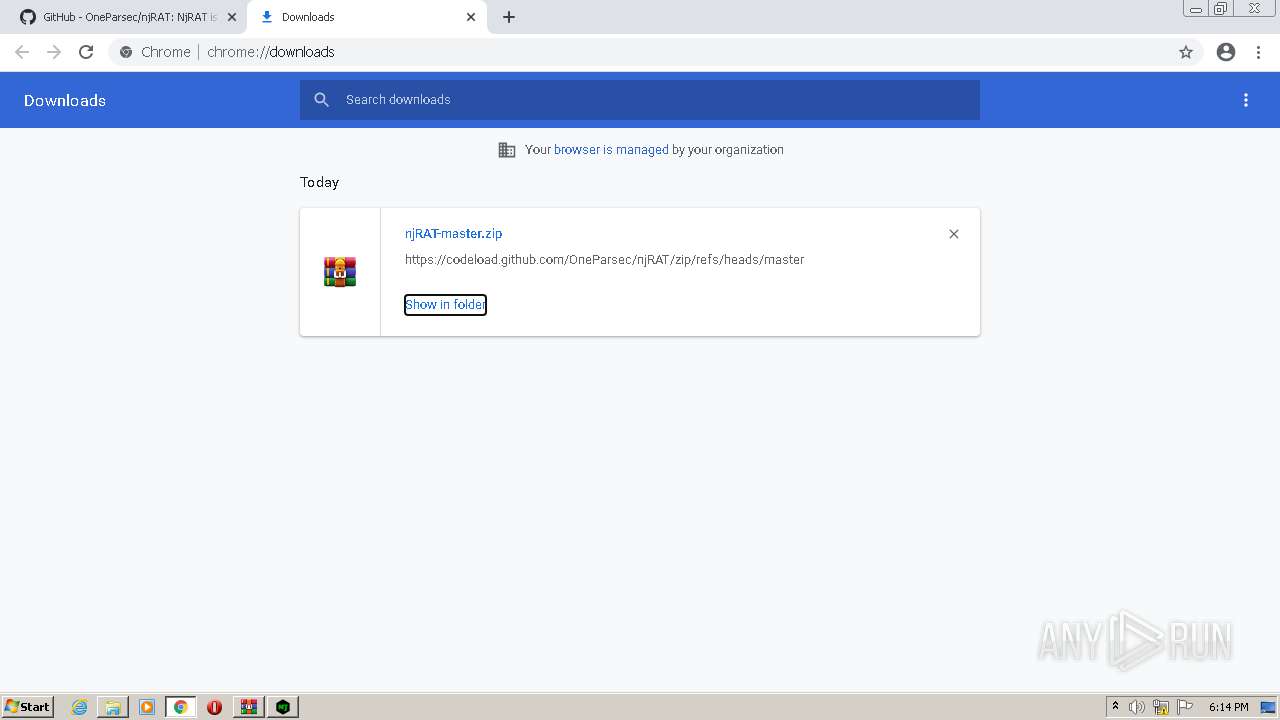Click the chrome://downloads address bar
This screenshot has width=1280, height=720.
click(640, 52)
